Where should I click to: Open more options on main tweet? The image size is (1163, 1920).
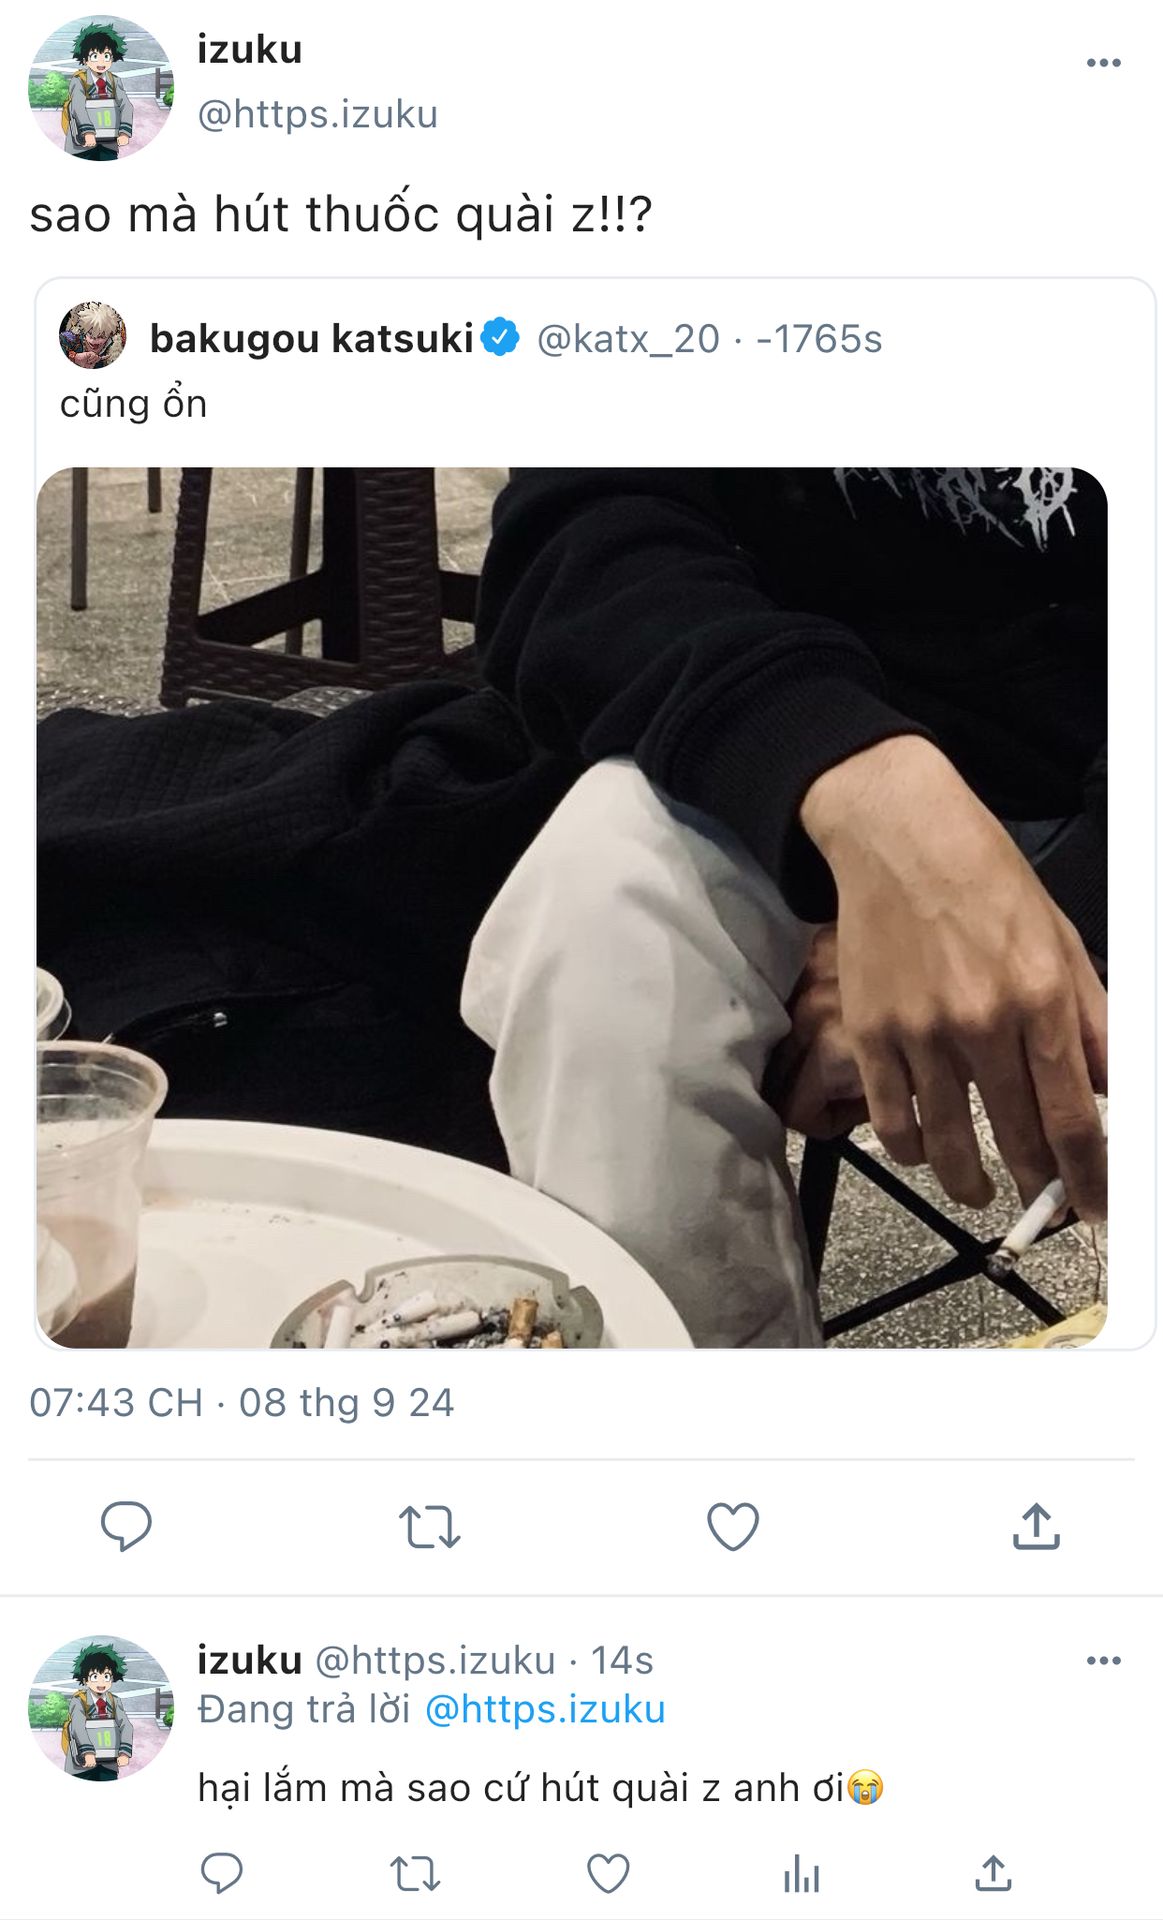(x=1102, y=63)
